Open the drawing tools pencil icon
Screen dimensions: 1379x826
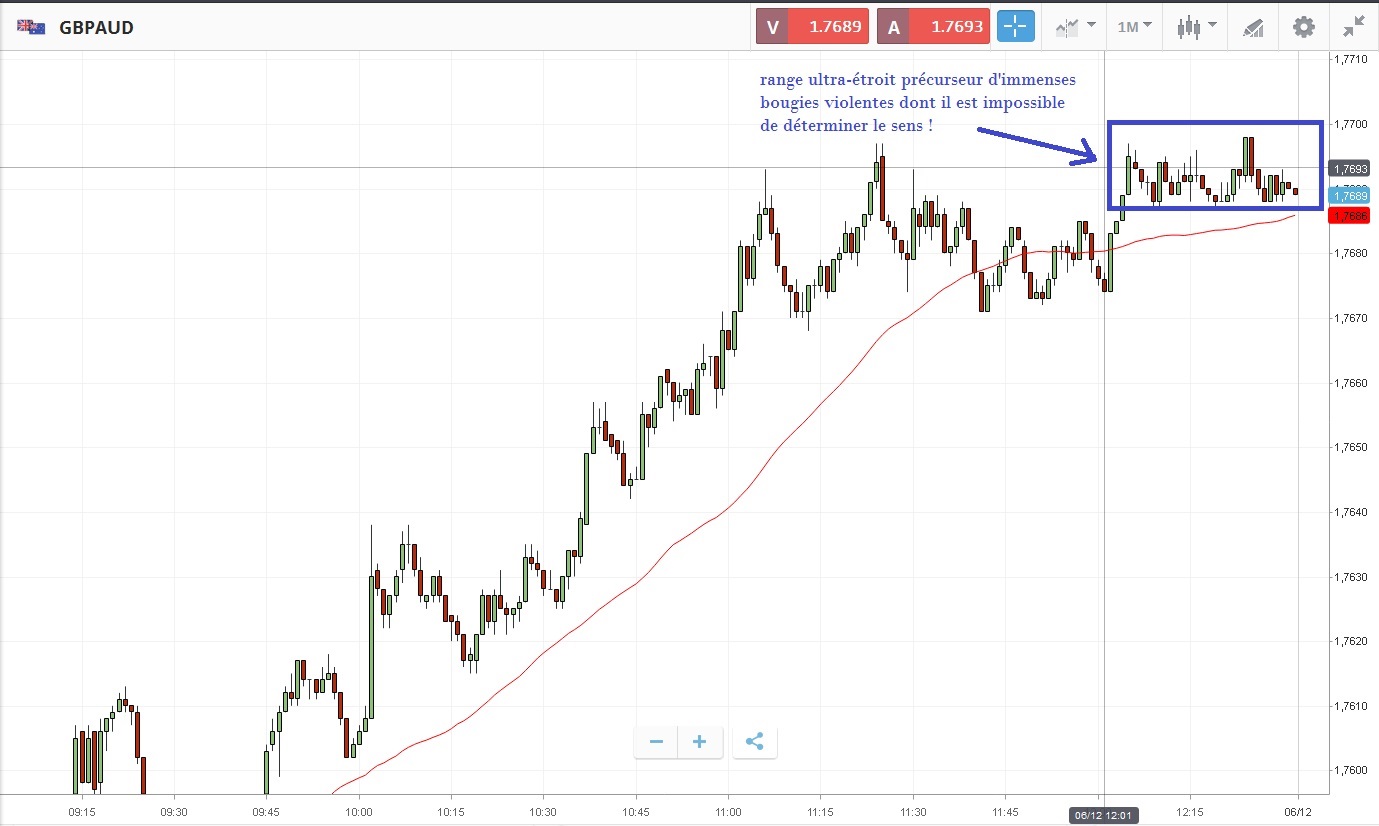pos(1253,27)
